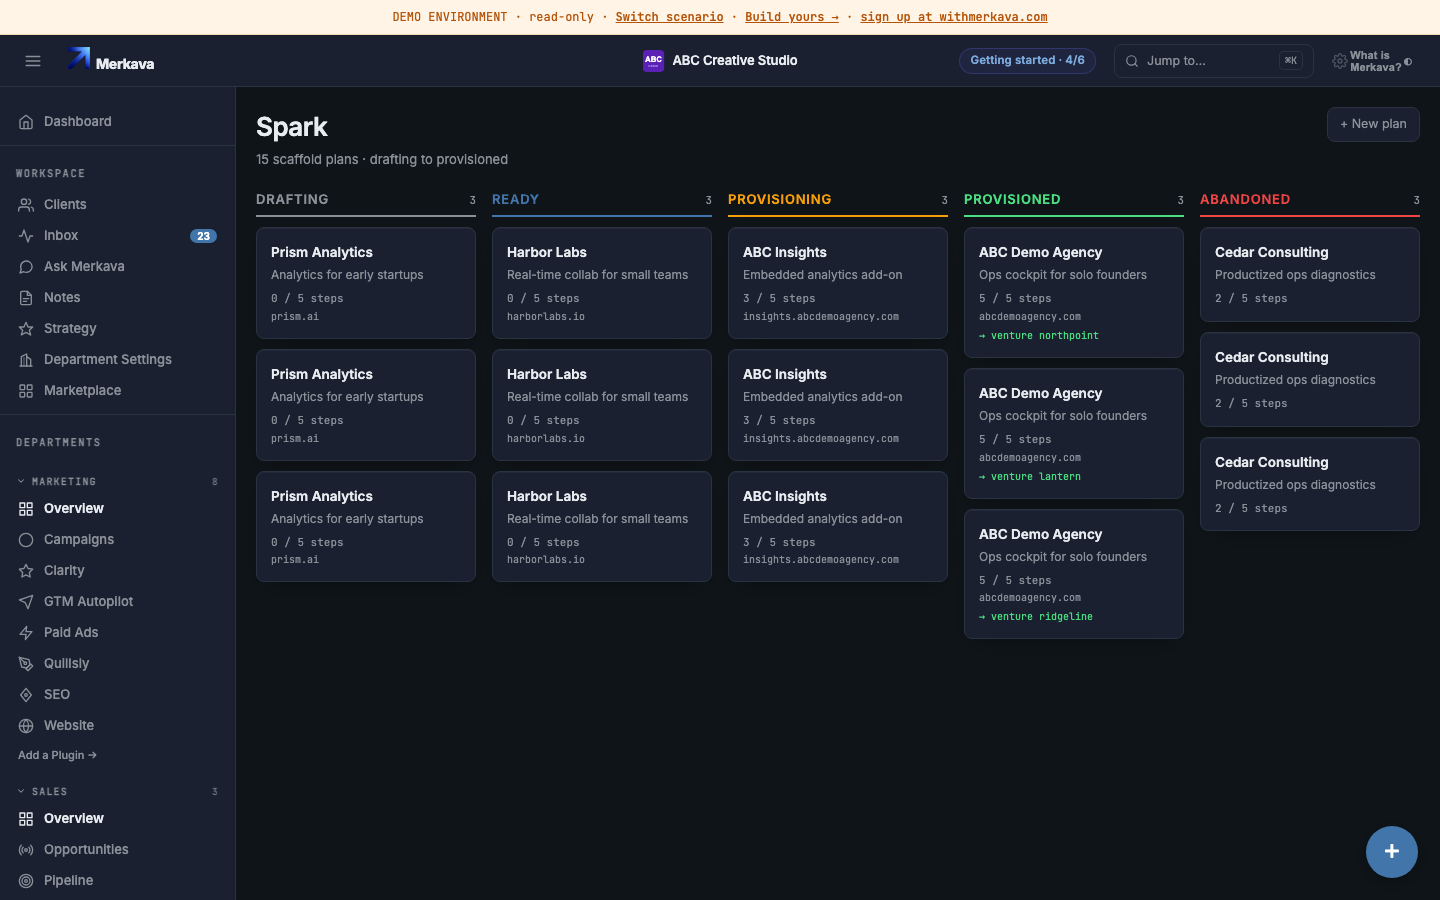Screen dimensions: 1440x900
Task: Go to Dashboard in the sidebar
Action: click(117, 122)
